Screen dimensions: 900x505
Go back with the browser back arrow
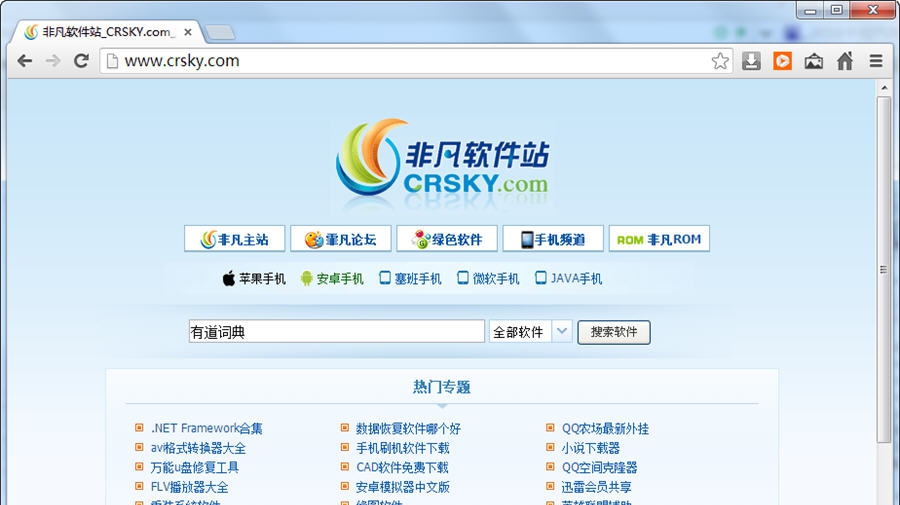tap(25, 61)
